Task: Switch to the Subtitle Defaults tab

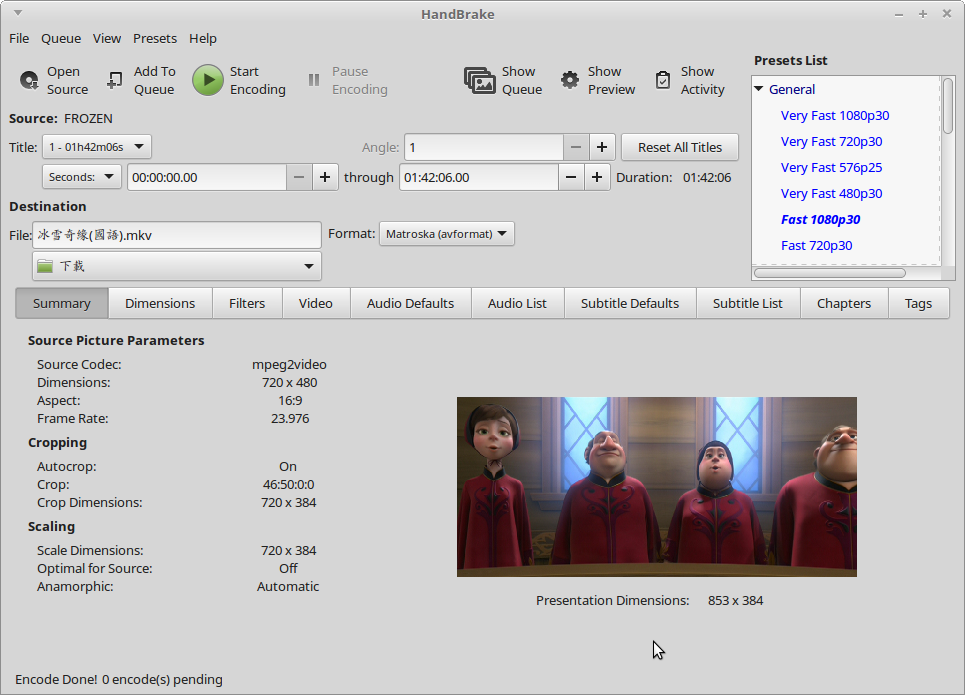Action: (630, 303)
